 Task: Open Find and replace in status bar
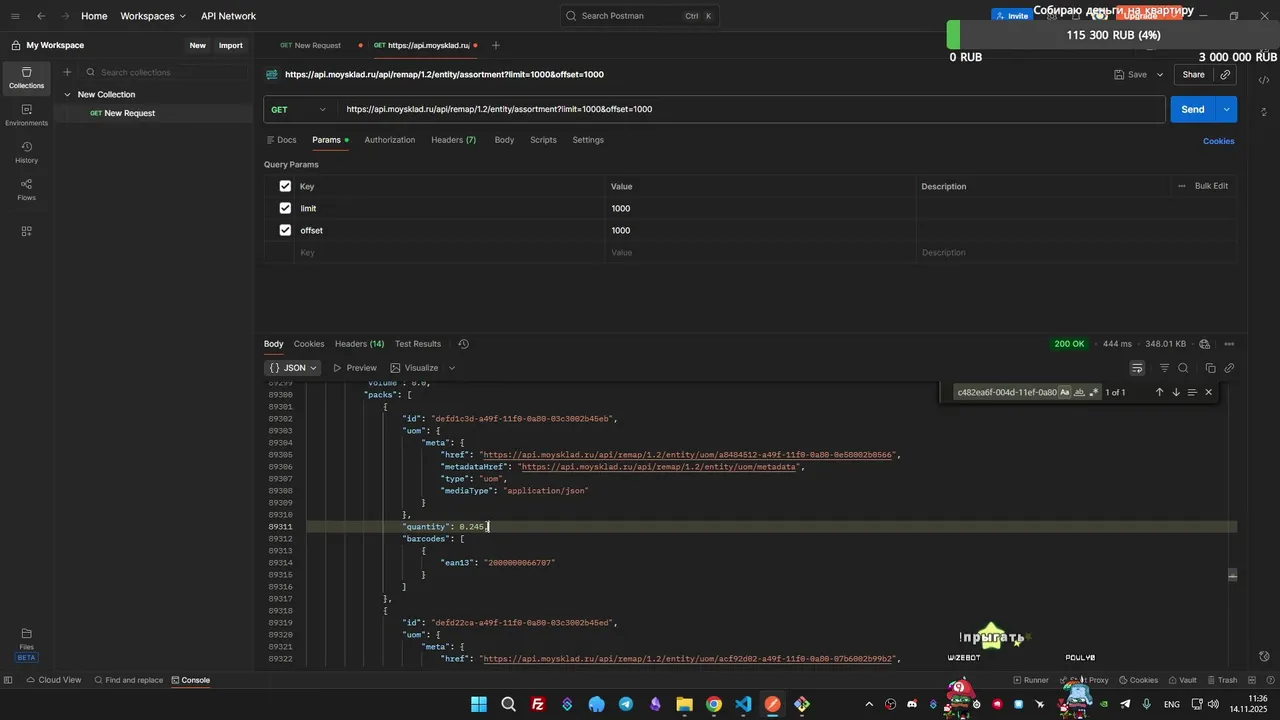click(x=128, y=680)
